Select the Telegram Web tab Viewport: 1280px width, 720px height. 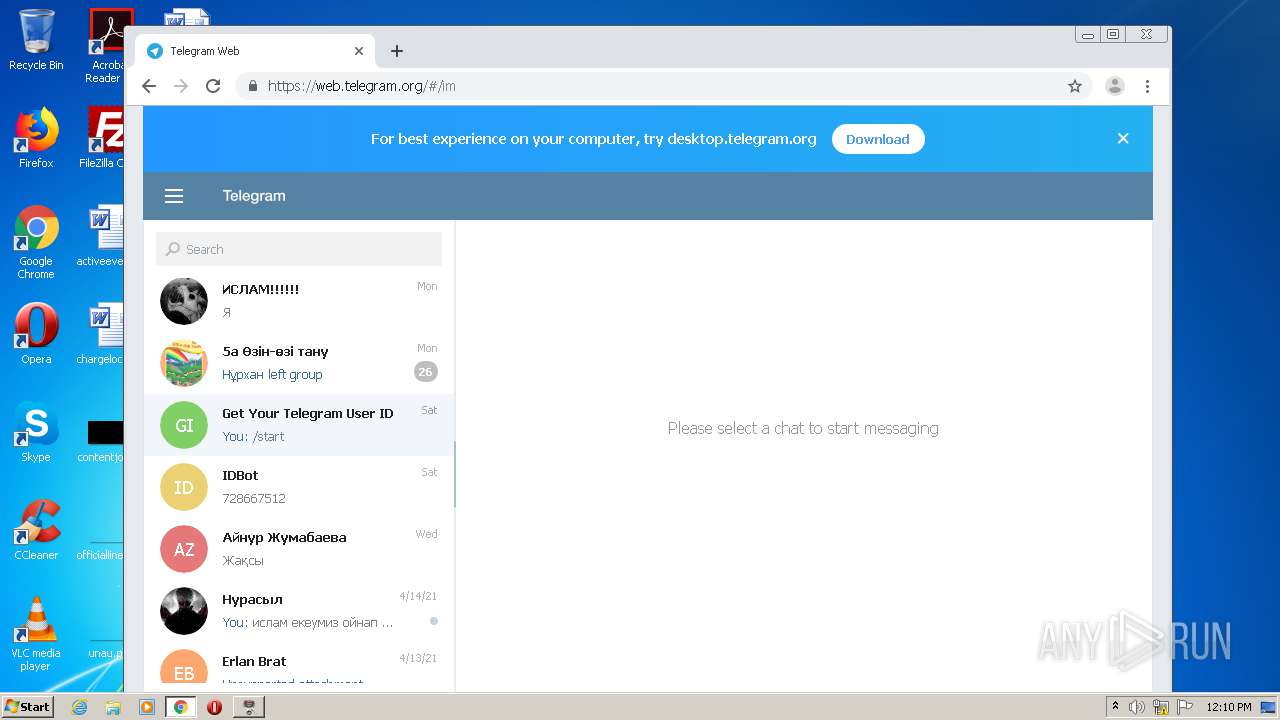[x=255, y=51]
